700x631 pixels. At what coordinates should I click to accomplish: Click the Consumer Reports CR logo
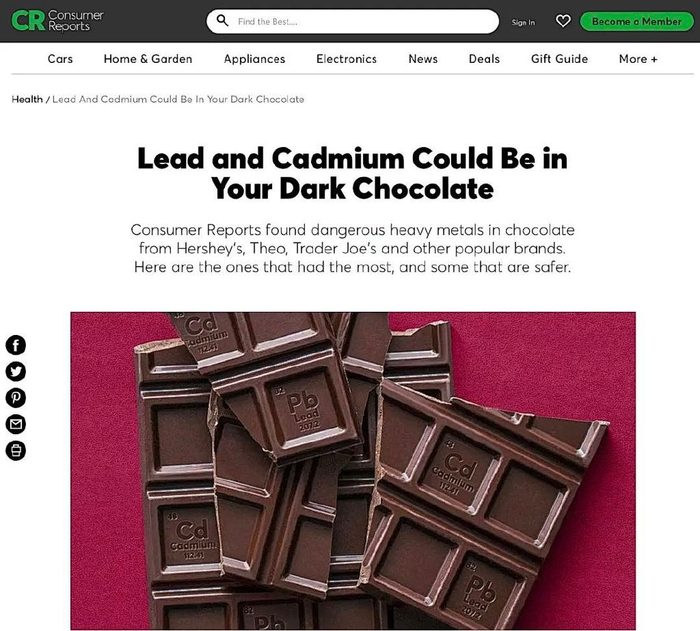(57, 21)
